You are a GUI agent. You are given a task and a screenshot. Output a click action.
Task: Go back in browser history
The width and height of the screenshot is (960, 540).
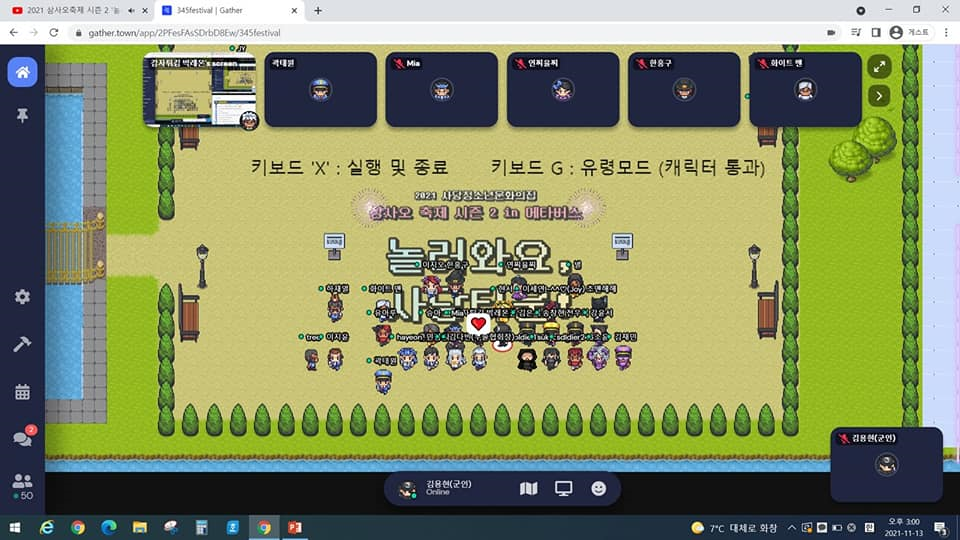(x=13, y=32)
